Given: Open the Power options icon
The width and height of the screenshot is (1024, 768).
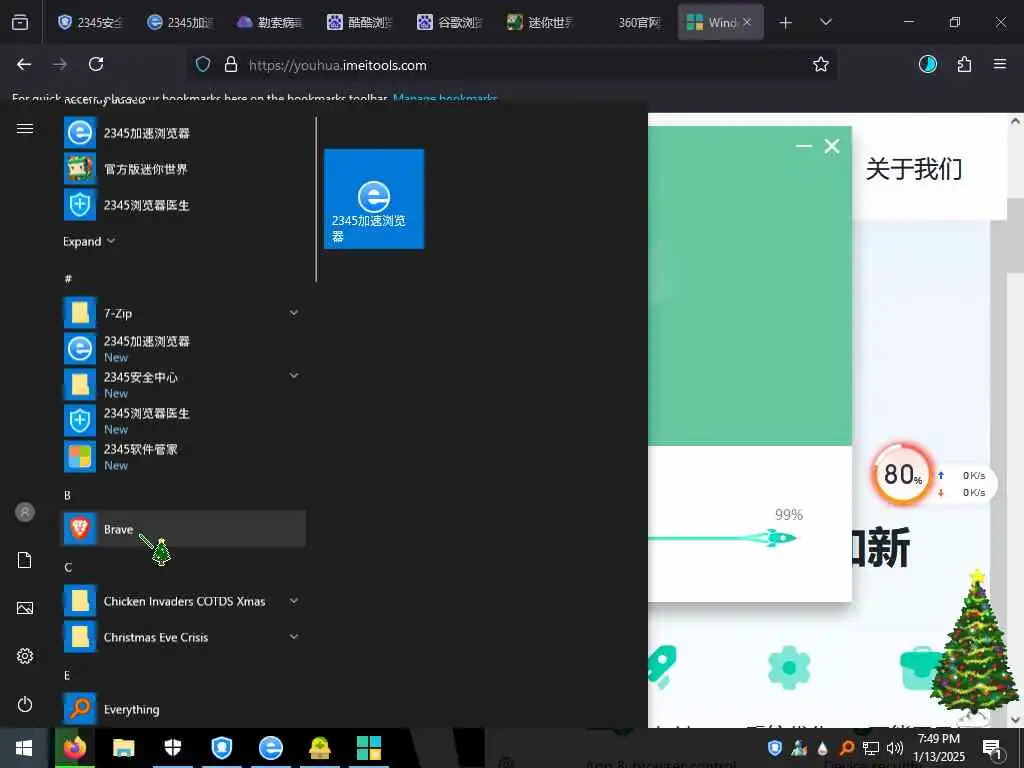Looking at the screenshot, I should click(x=25, y=705).
